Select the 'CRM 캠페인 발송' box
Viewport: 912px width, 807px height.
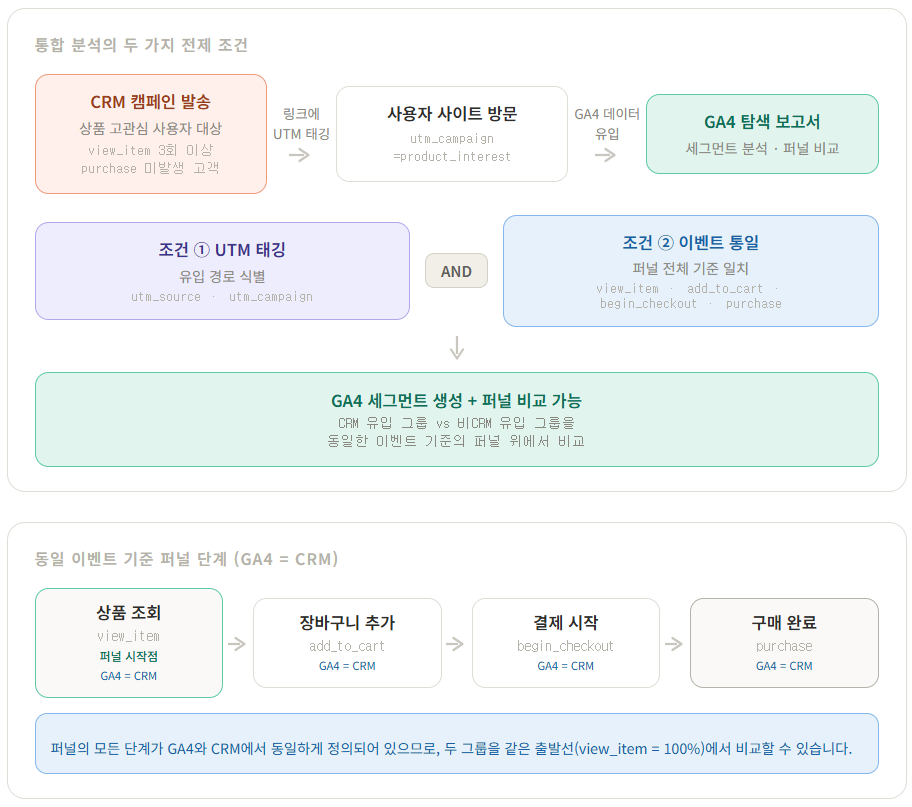pos(151,134)
